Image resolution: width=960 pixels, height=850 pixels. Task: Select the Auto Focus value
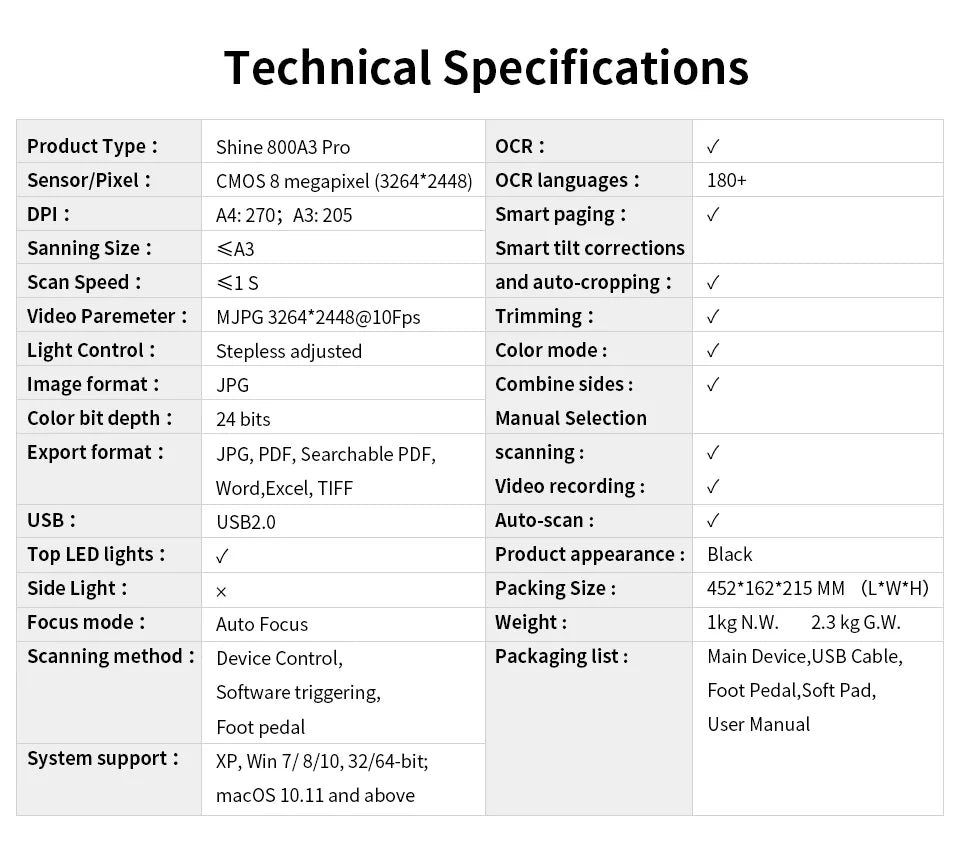point(262,624)
